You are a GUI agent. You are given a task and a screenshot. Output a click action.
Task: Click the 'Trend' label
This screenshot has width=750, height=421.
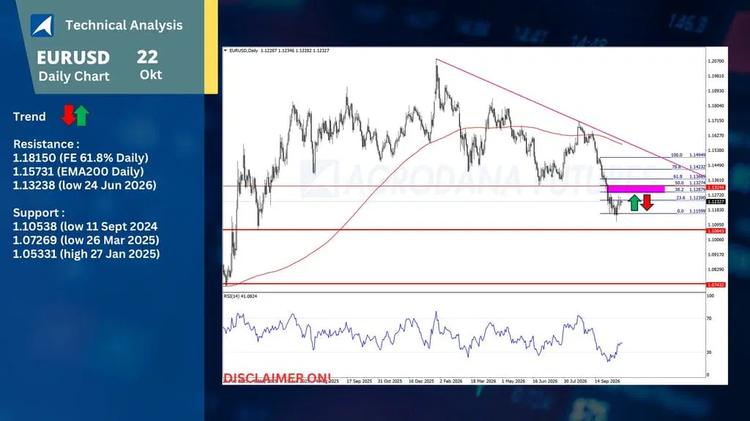click(x=29, y=117)
